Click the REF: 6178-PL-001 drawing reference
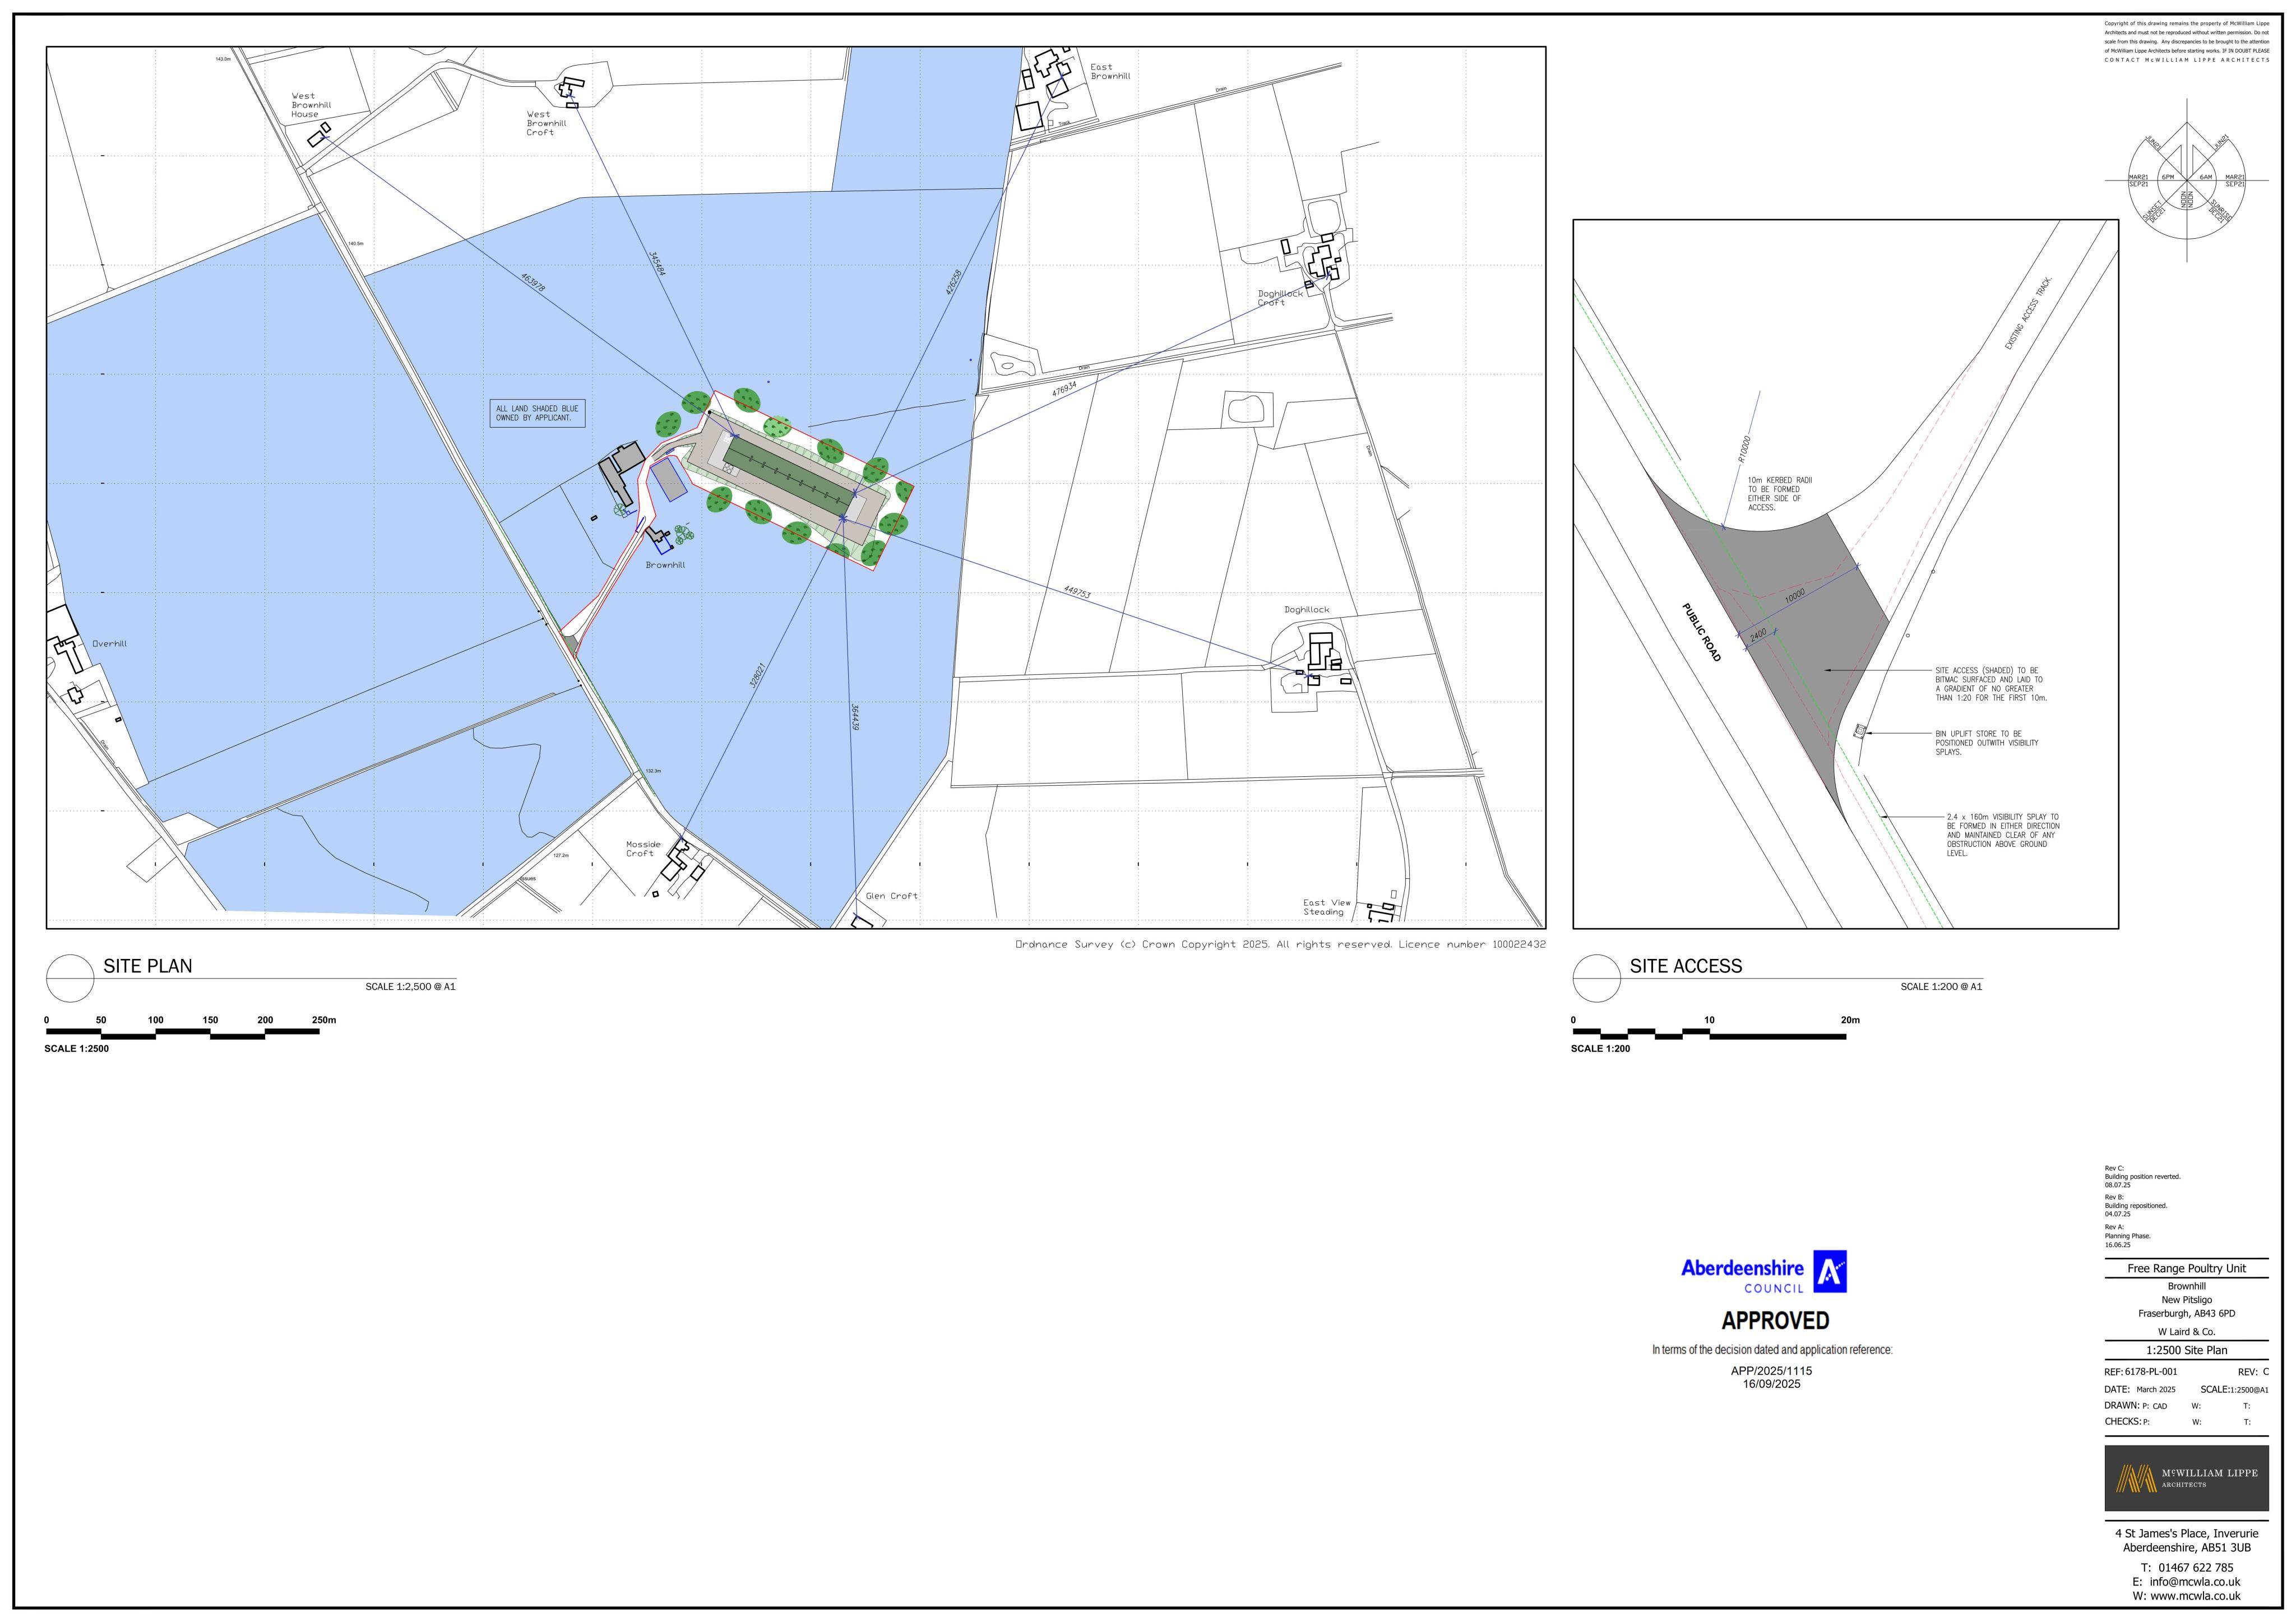Viewport: 2296px width, 1622px height. 2140,1372
